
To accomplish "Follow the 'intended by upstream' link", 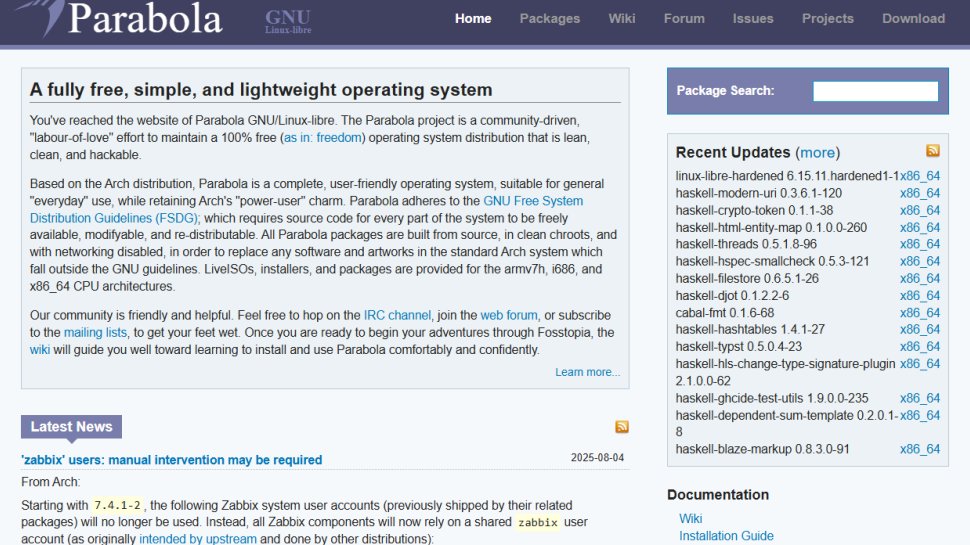I will [197, 538].
